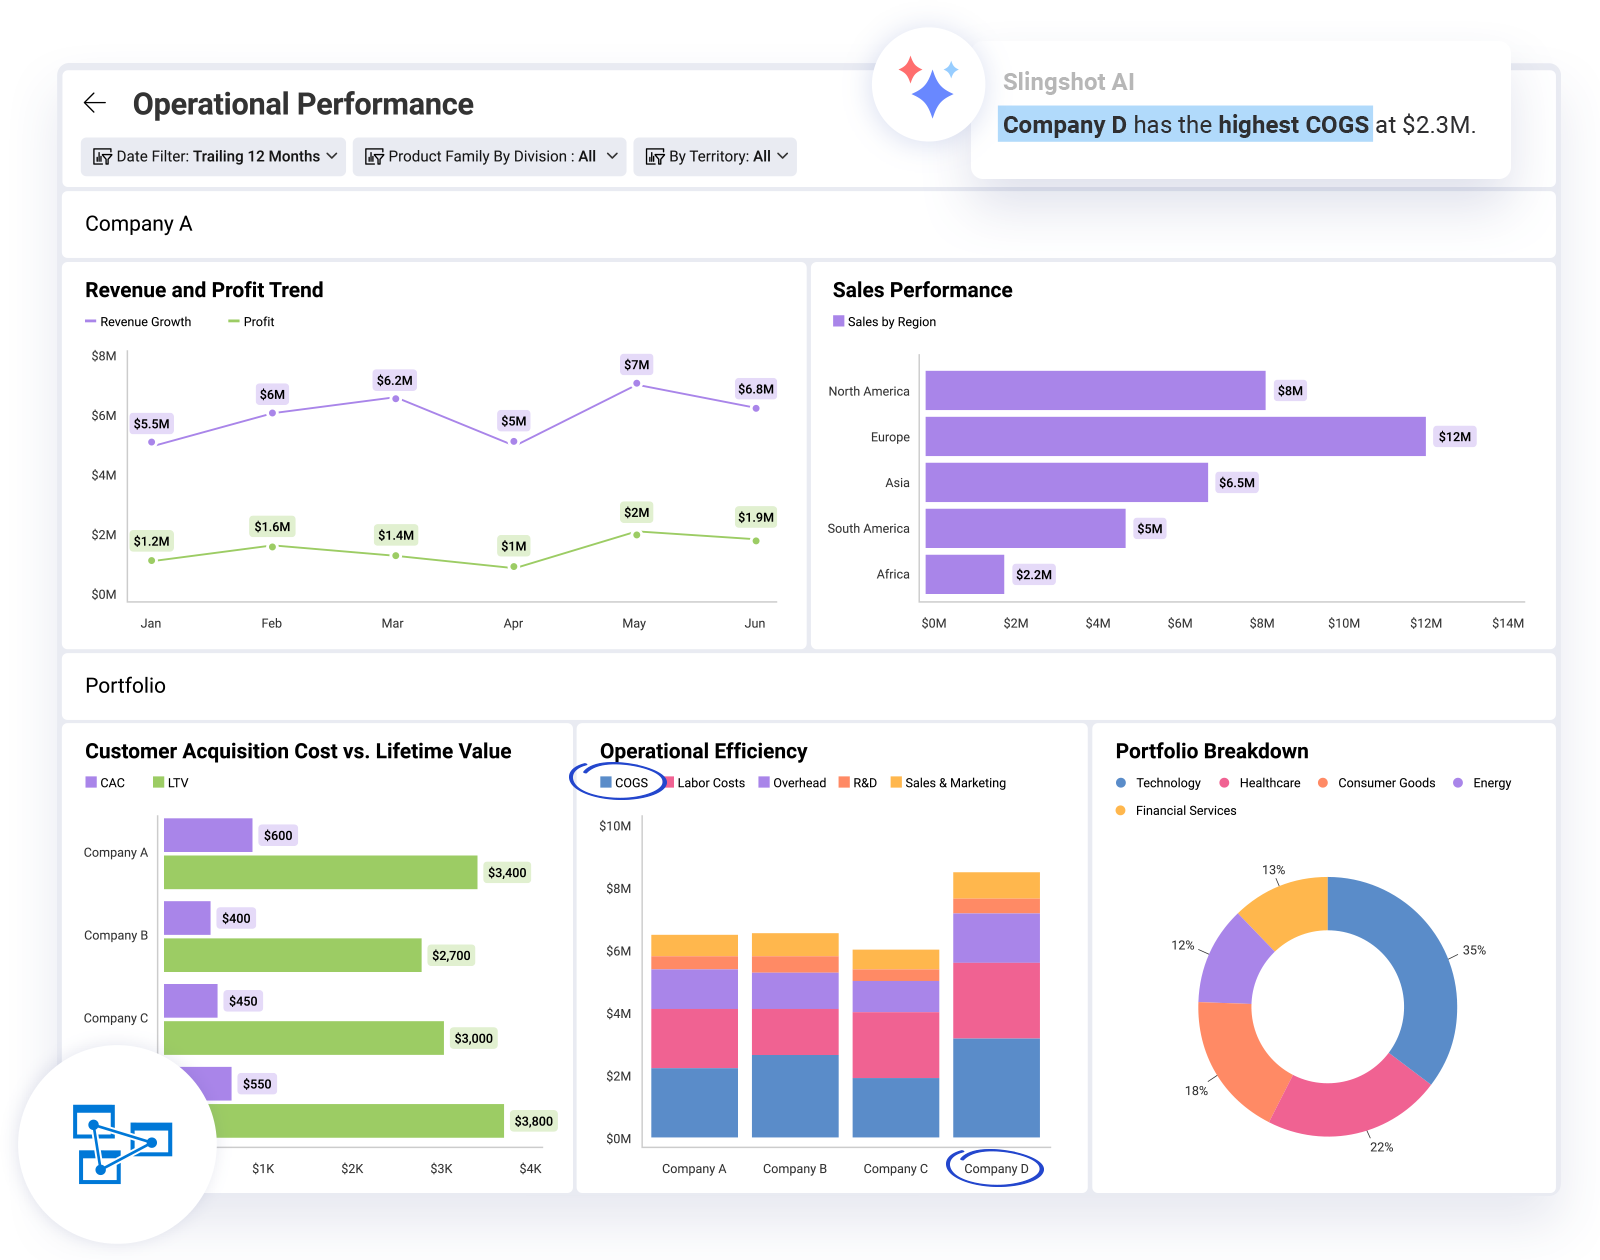Image resolution: width=1600 pixels, height=1260 pixels.
Task: Click the Portfolio section header
Action: click(x=125, y=686)
